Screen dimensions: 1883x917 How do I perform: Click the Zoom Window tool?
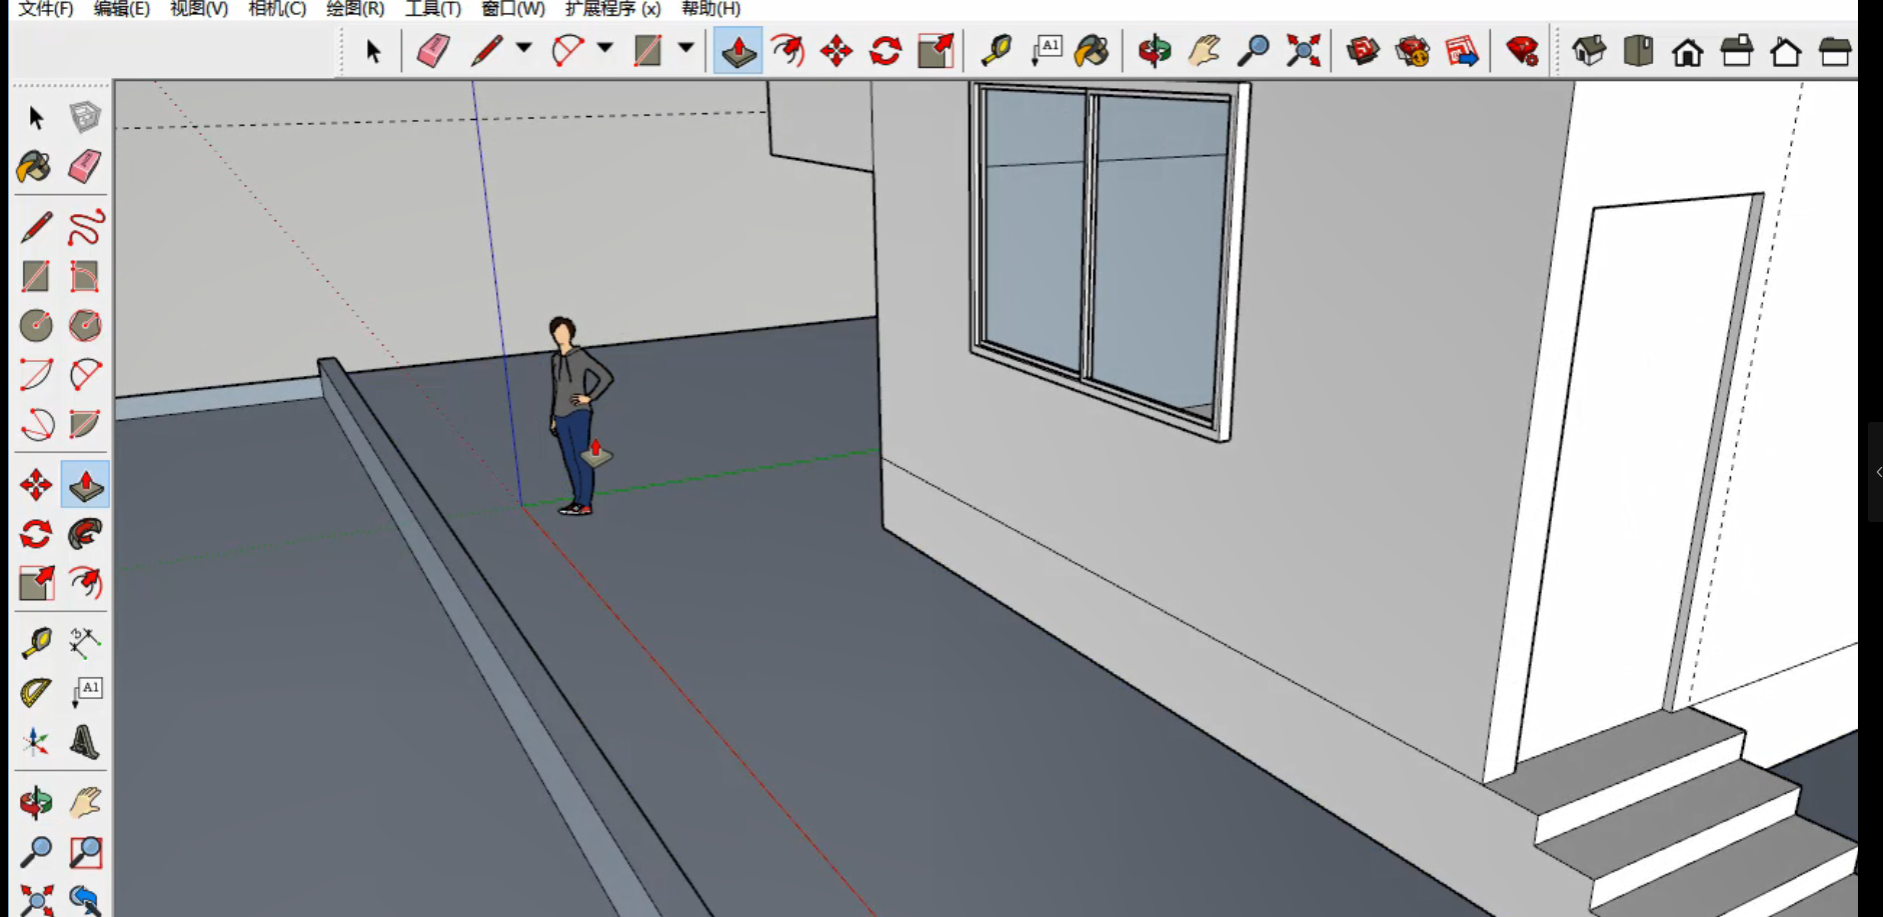[85, 852]
